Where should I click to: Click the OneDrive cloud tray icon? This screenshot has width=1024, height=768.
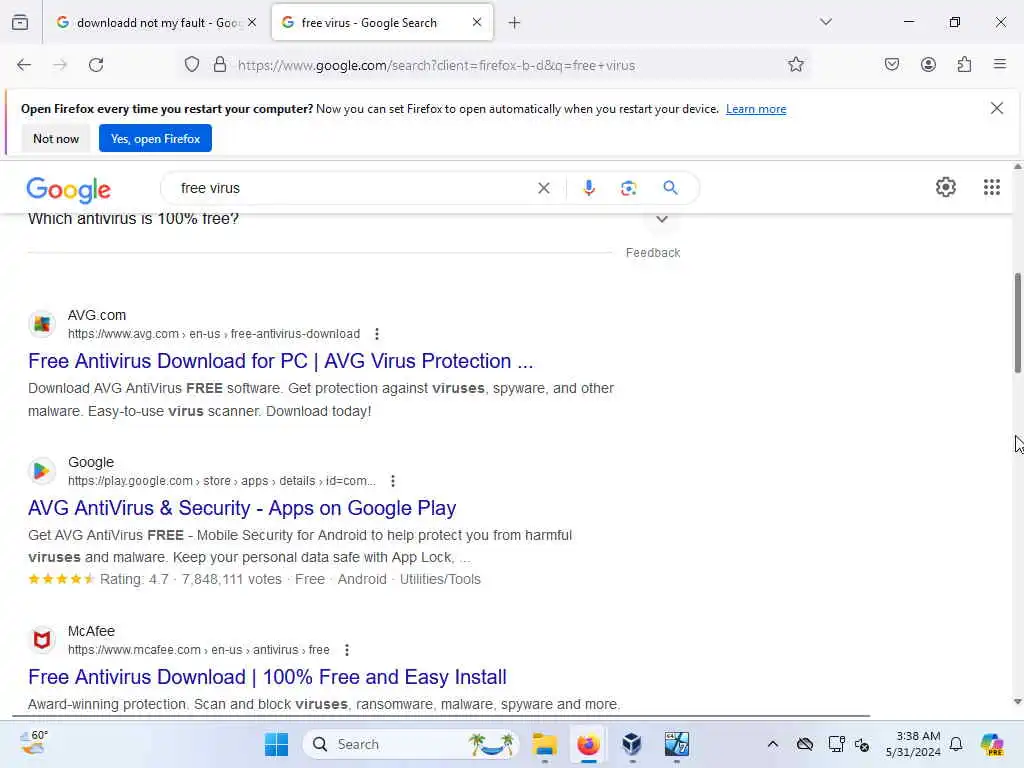pos(805,744)
